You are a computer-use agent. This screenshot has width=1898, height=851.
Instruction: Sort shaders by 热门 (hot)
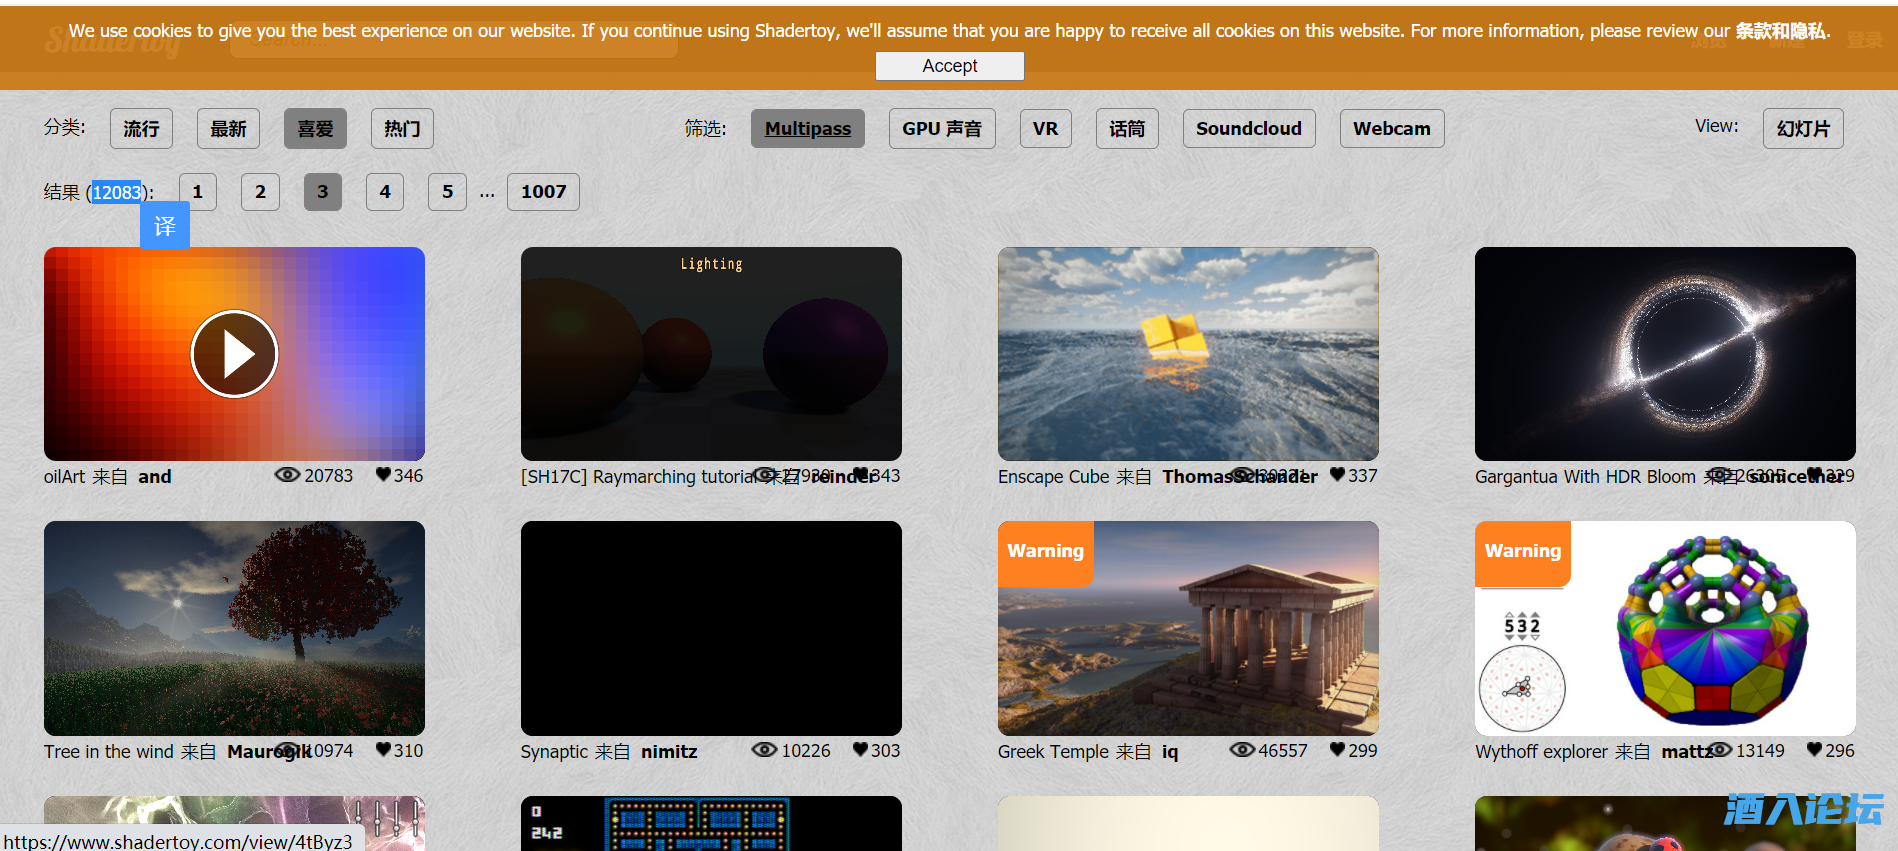tap(402, 129)
